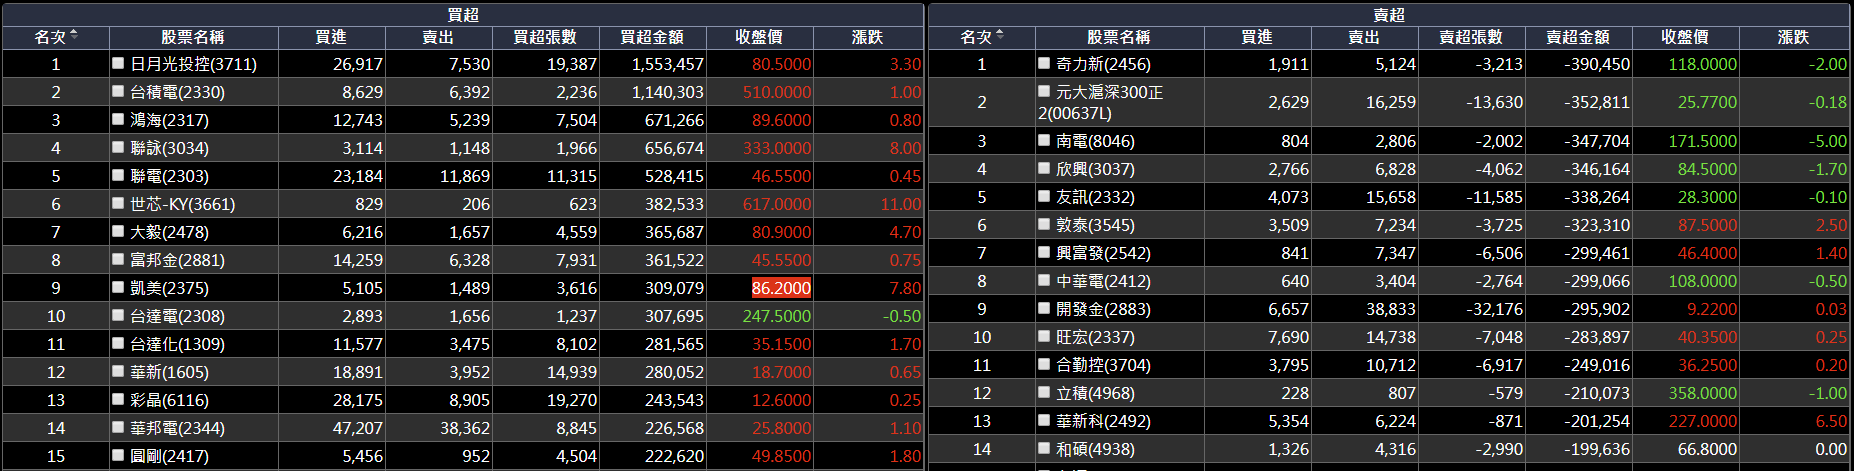Click 收盤價 header in 賣超 table
Screen dimensions: 1854x471
click(x=1685, y=37)
